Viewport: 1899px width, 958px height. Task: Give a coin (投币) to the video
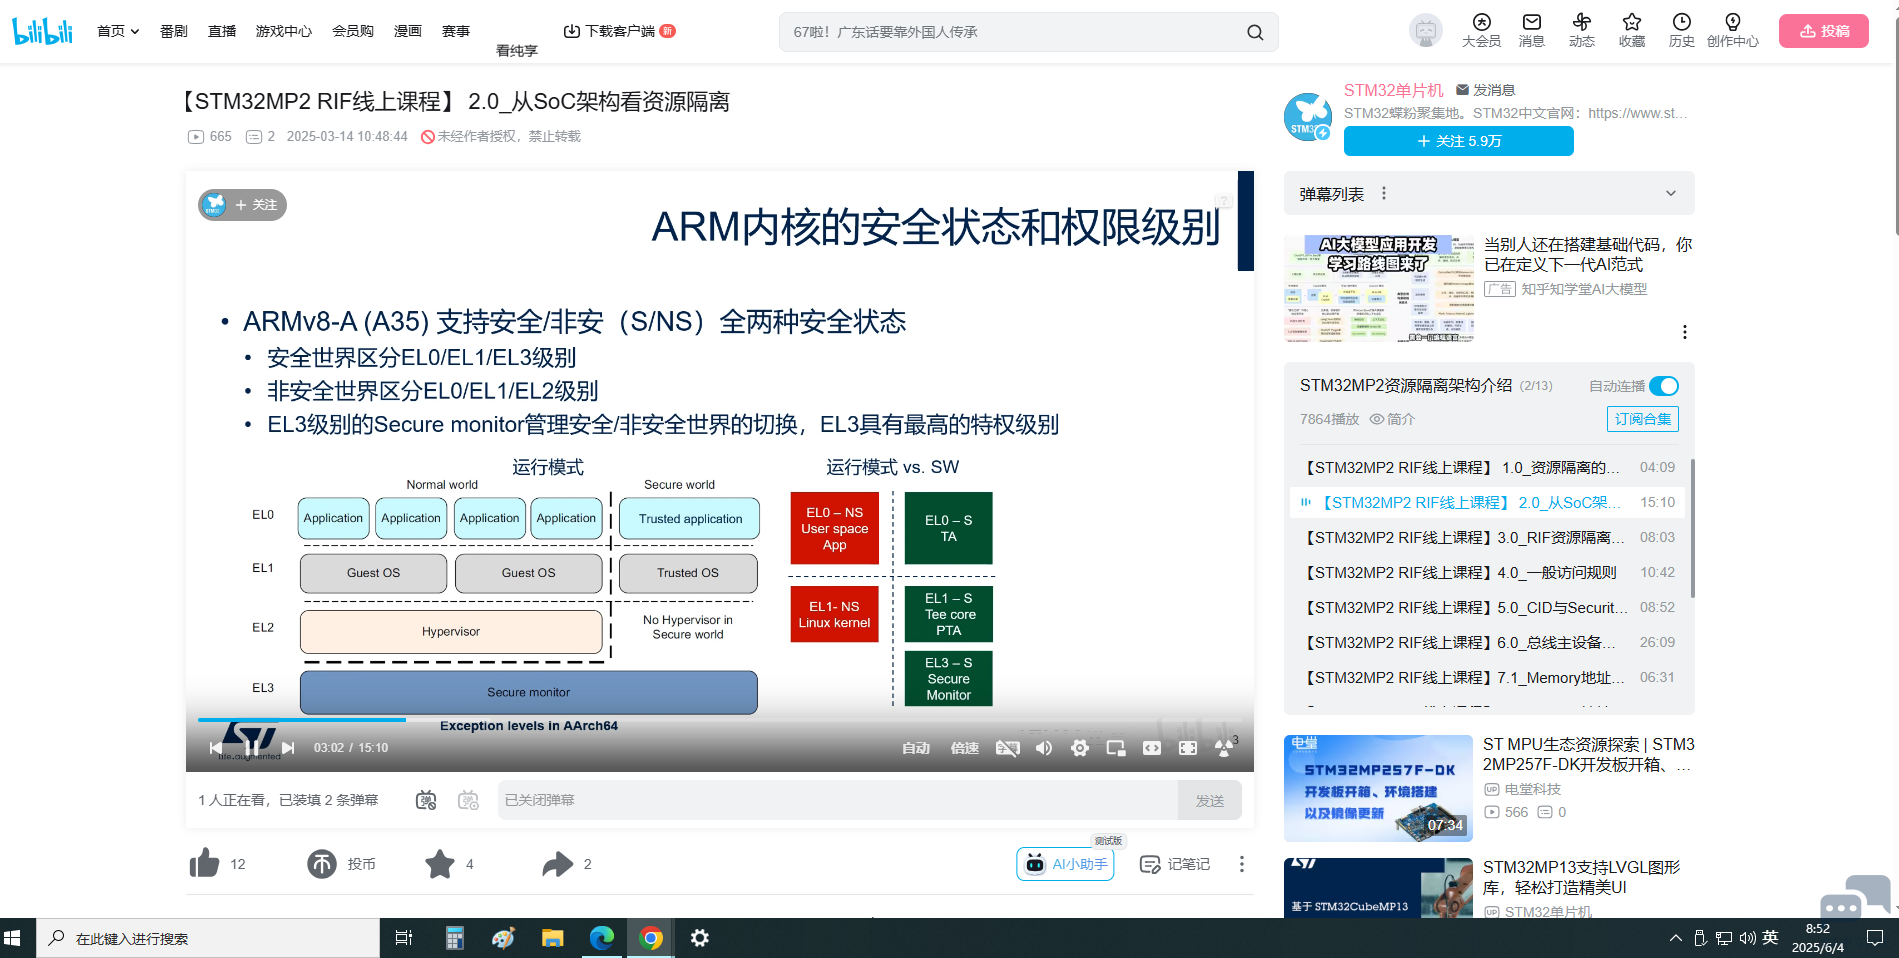pyautogui.click(x=322, y=864)
